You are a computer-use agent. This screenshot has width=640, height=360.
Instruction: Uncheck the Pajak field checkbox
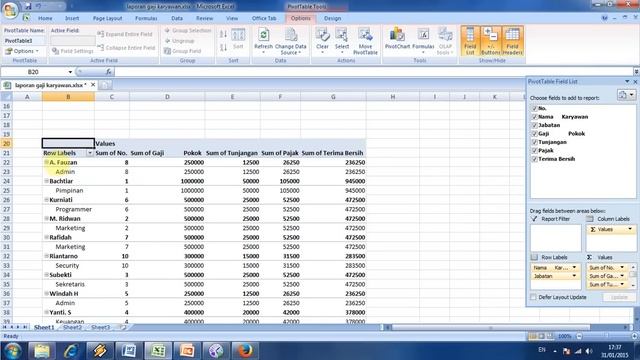[x=534, y=150]
